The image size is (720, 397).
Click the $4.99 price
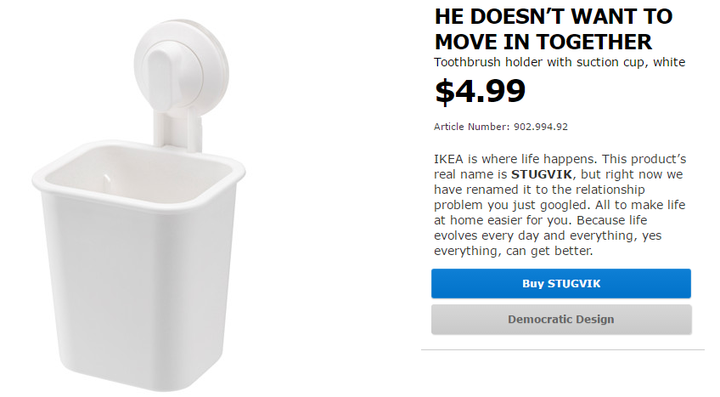(480, 91)
